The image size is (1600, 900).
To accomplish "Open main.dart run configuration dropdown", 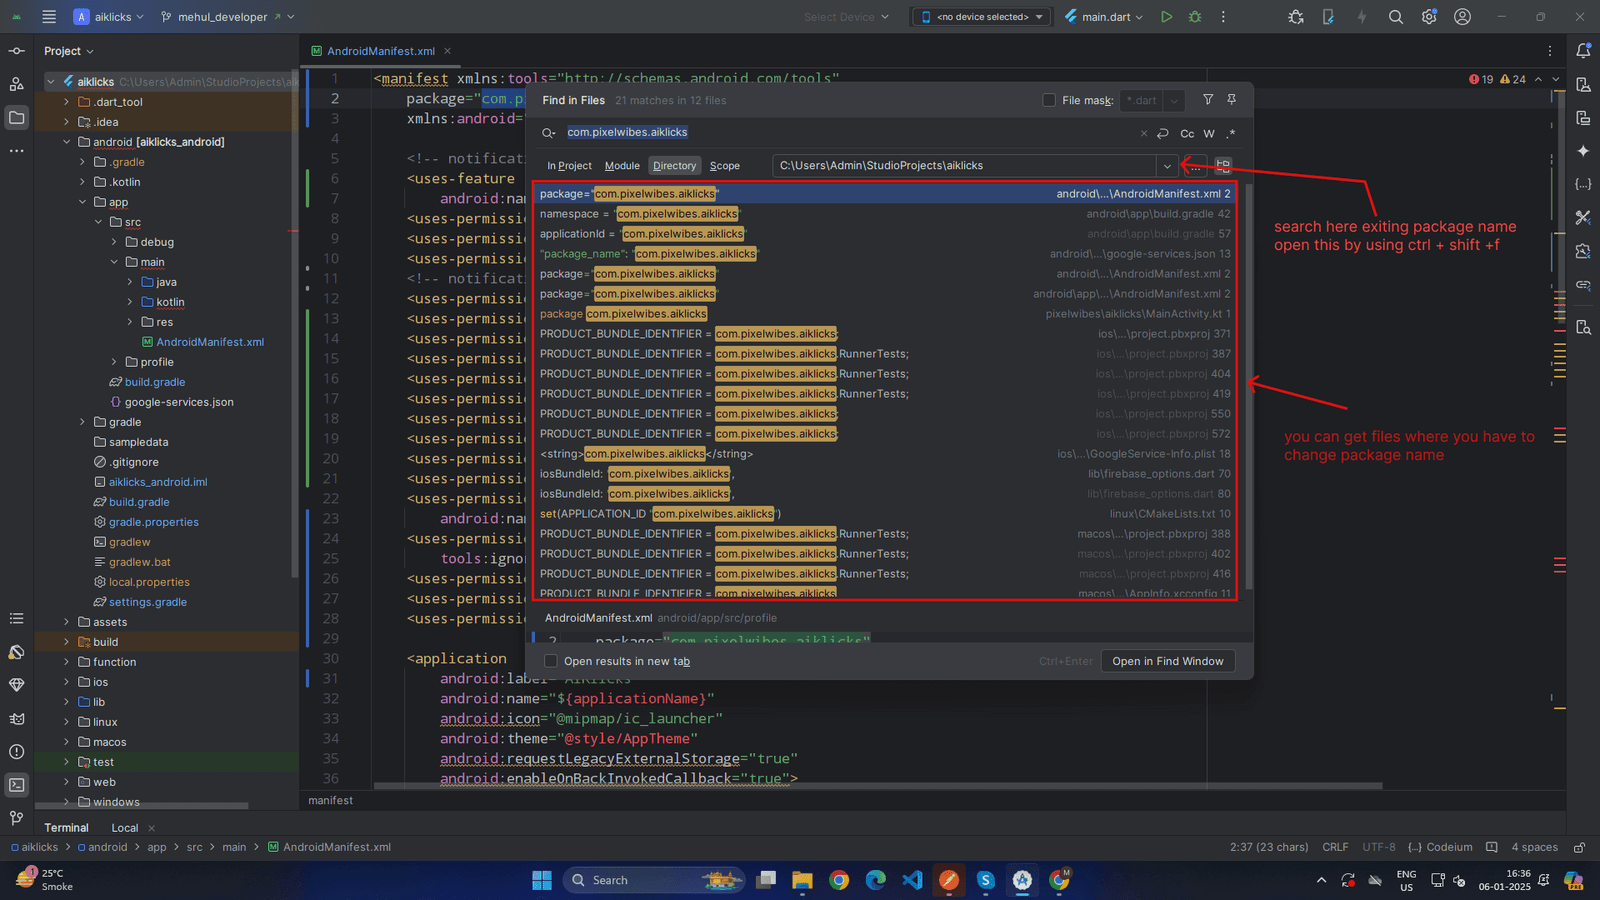I will (x=1105, y=17).
